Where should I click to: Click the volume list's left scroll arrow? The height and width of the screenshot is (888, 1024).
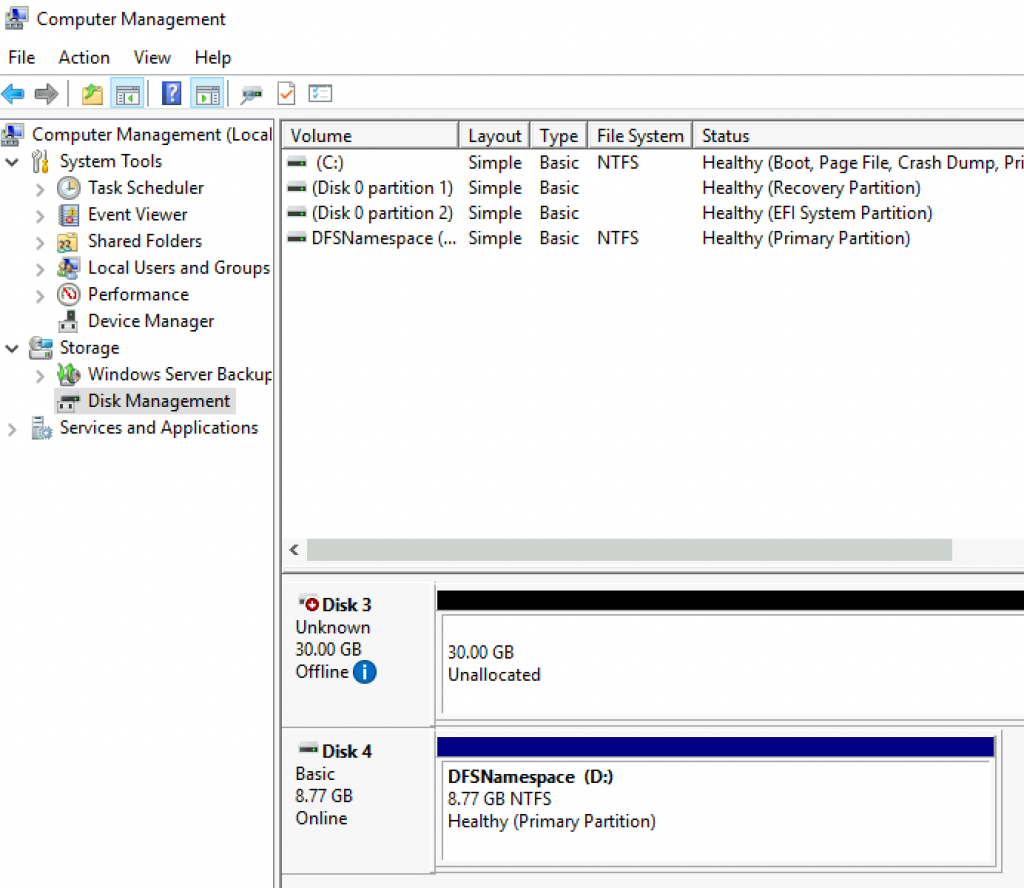(x=295, y=550)
